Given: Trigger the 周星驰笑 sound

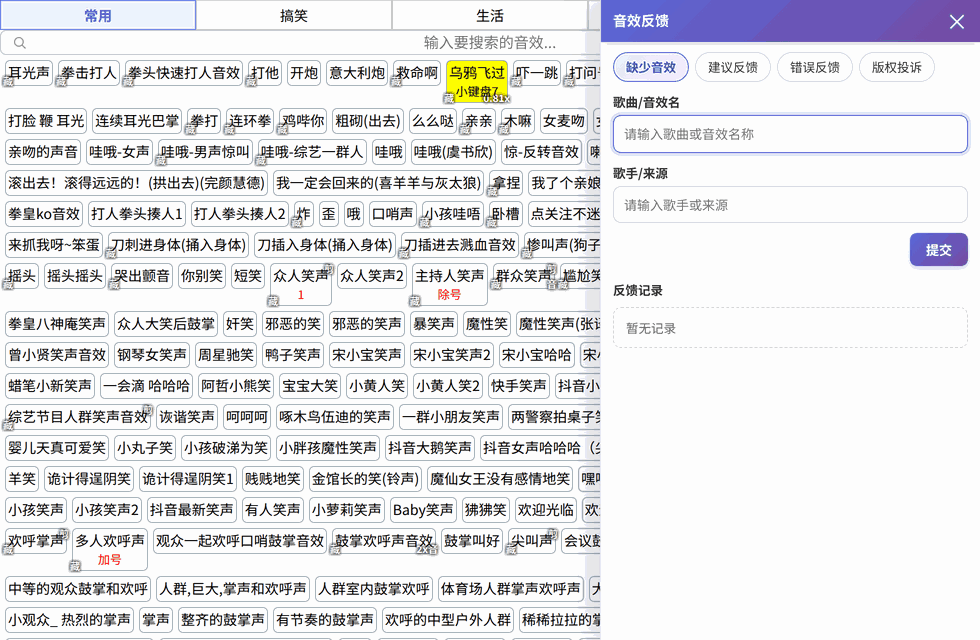Looking at the screenshot, I should (x=226, y=355).
